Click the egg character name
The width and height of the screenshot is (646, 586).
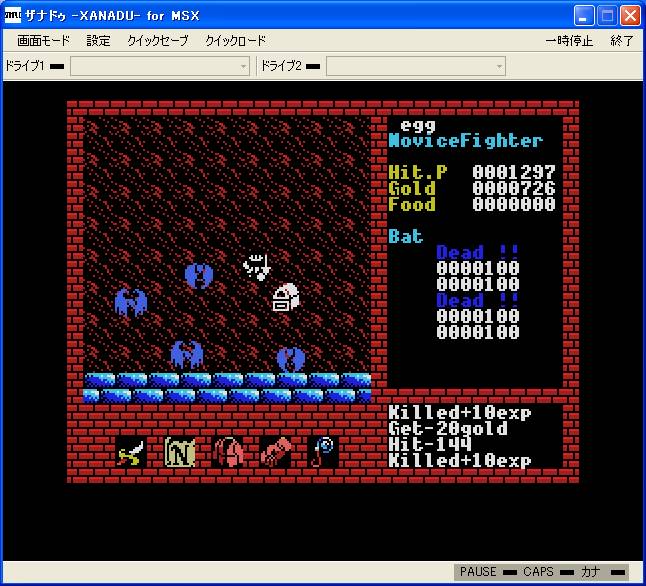pos(418,126)
